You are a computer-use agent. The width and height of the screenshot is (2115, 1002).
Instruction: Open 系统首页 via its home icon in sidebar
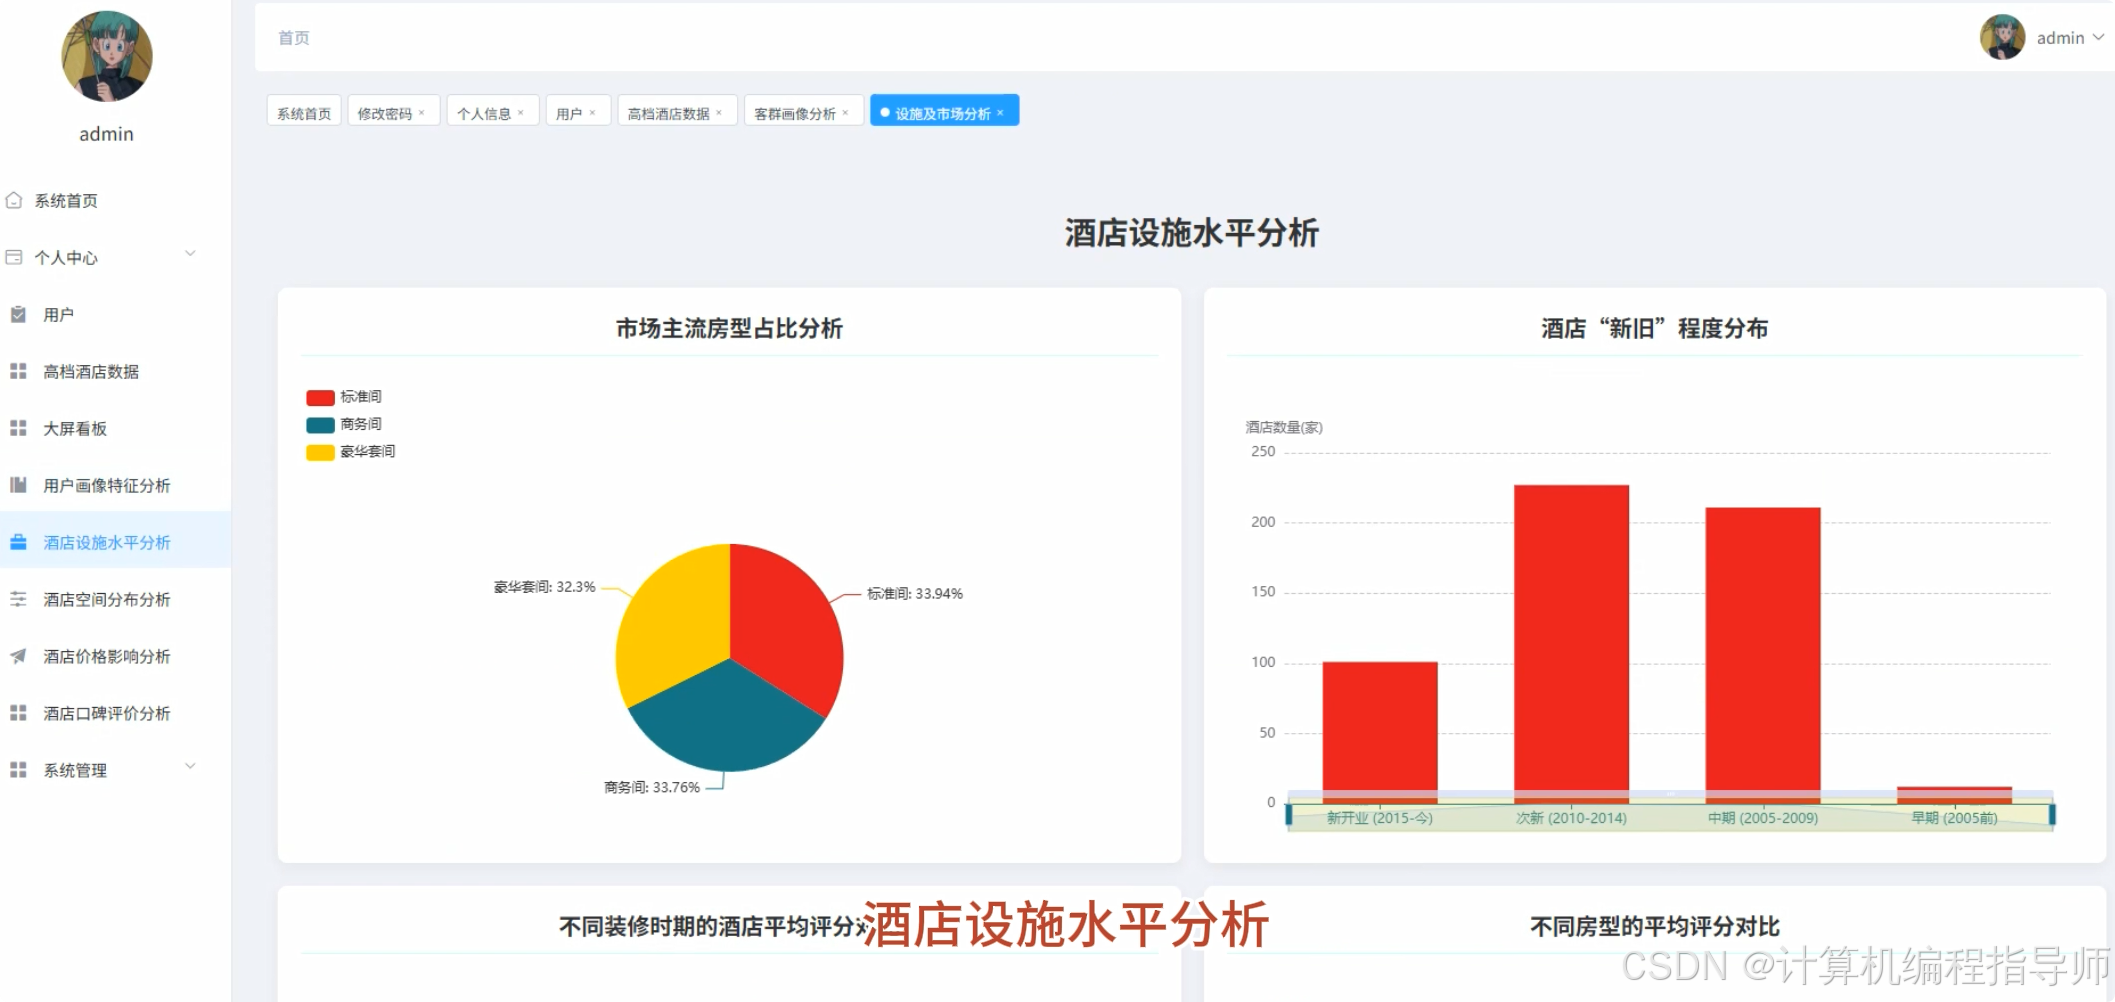[x=16, y=199]
